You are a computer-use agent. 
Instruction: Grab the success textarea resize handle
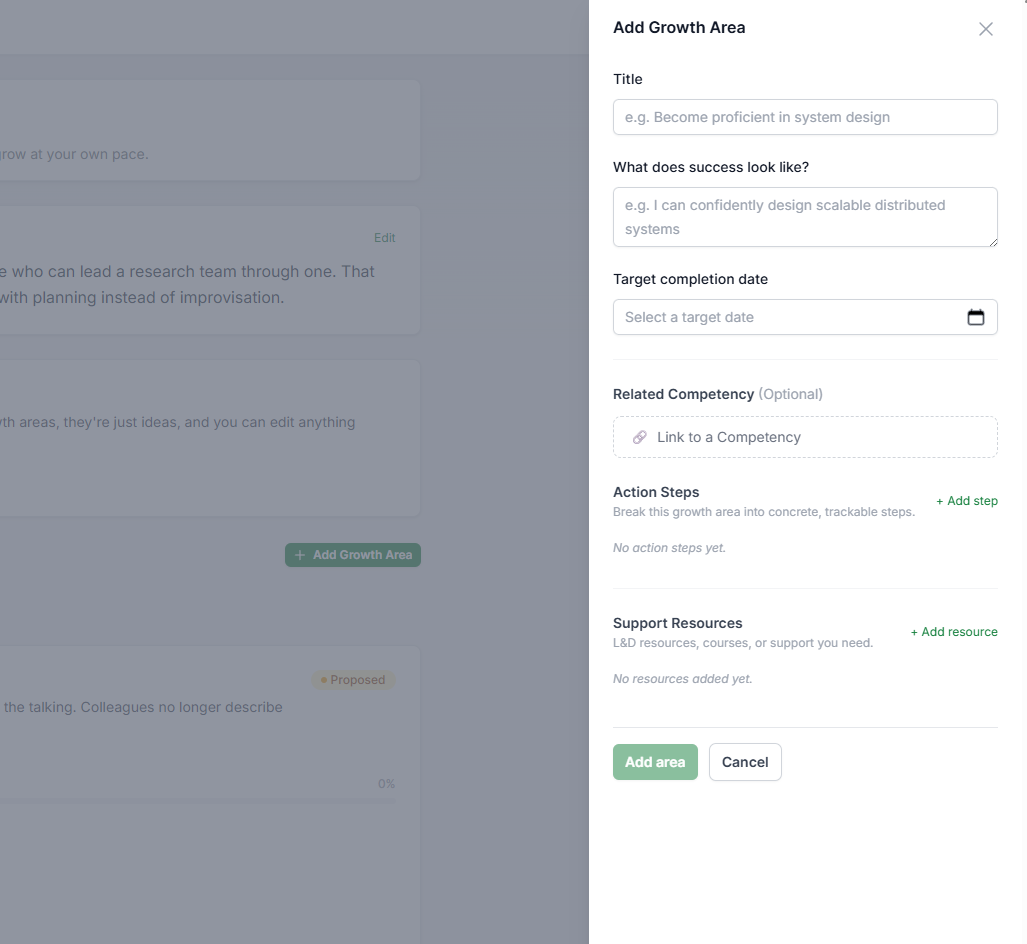993,242
